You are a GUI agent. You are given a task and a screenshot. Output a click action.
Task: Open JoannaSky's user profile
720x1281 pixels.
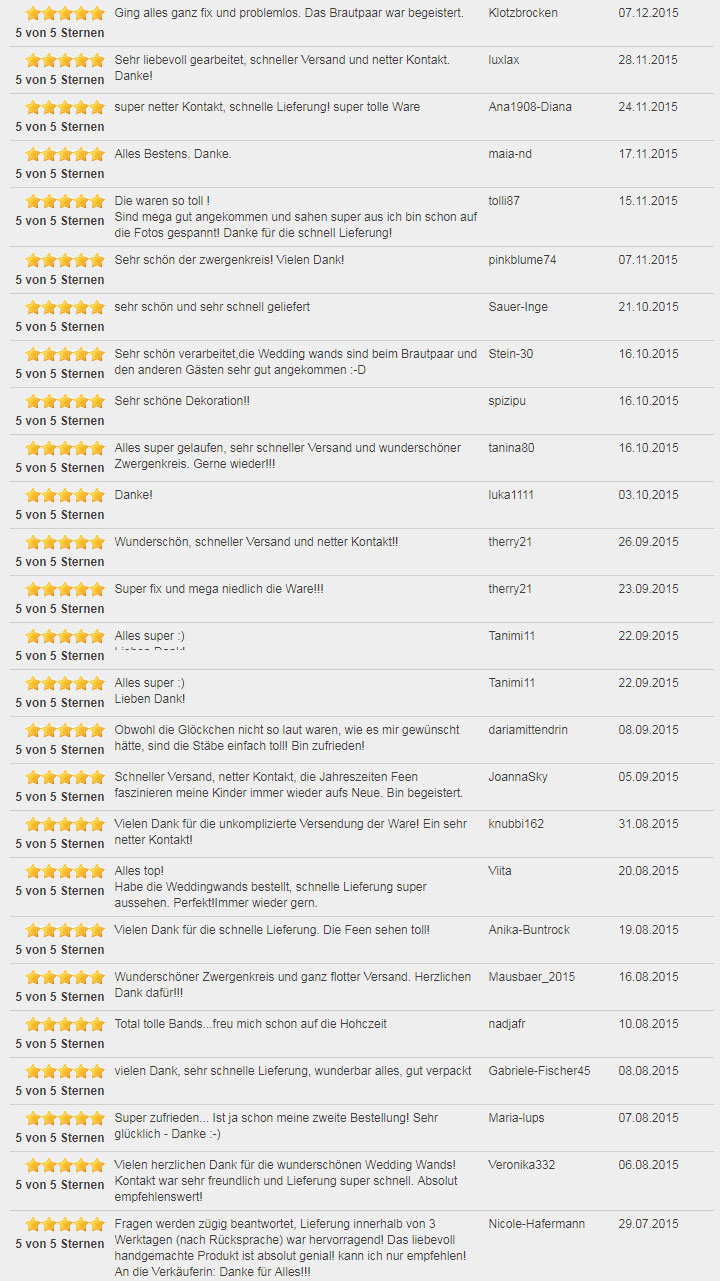518,777
